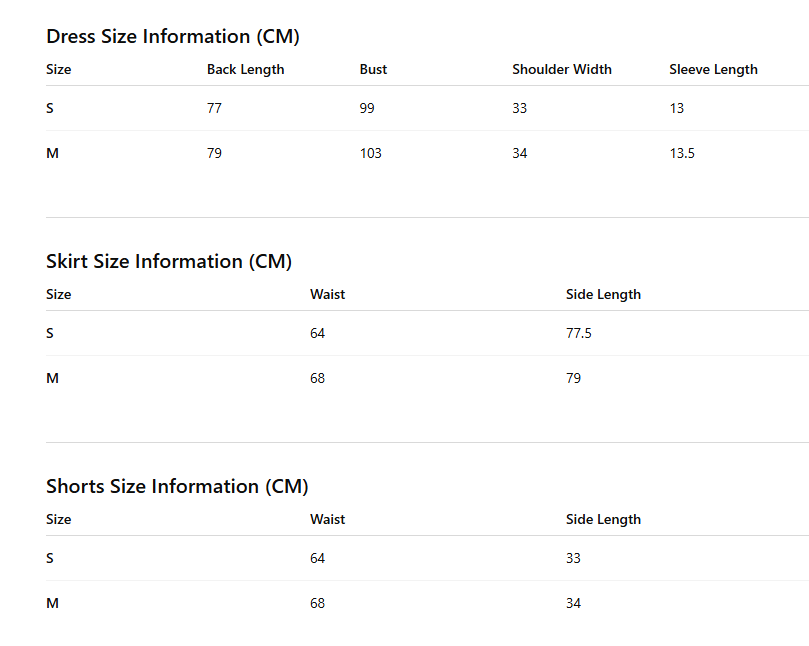Click dress shoulder width value 33
This screenshot has width=809, height=646.
tap(520, 108)
